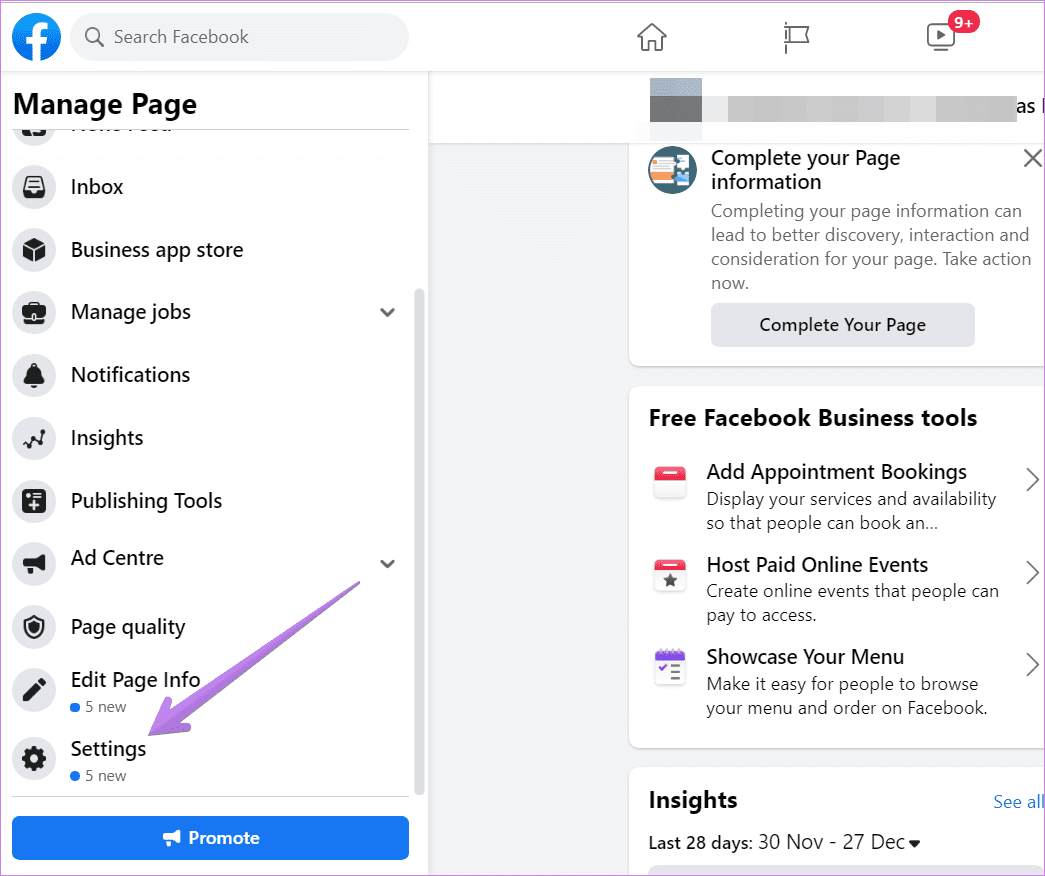Click the See all Insights link
Screen dimensions: 1045x876
coord(1018,802)
